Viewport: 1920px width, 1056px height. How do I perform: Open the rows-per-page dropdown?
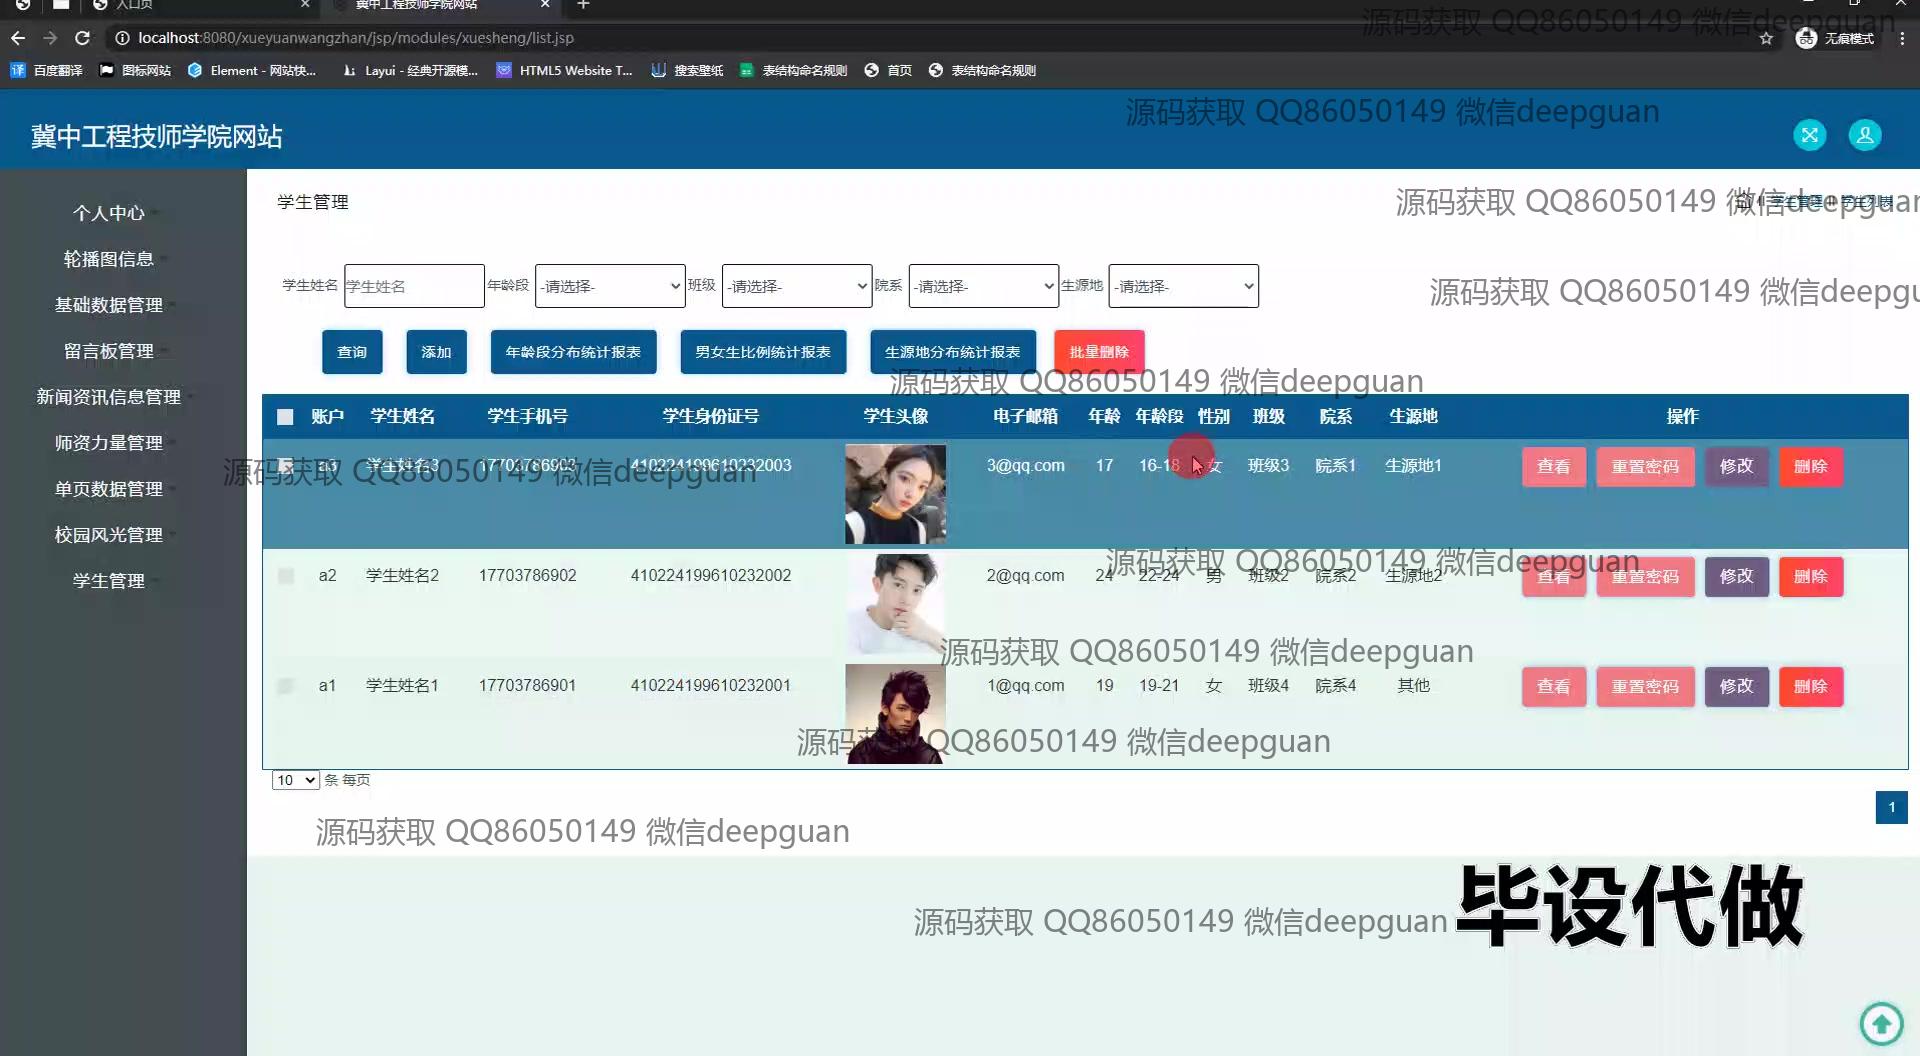pyautogui.click(x=295, y=780)
